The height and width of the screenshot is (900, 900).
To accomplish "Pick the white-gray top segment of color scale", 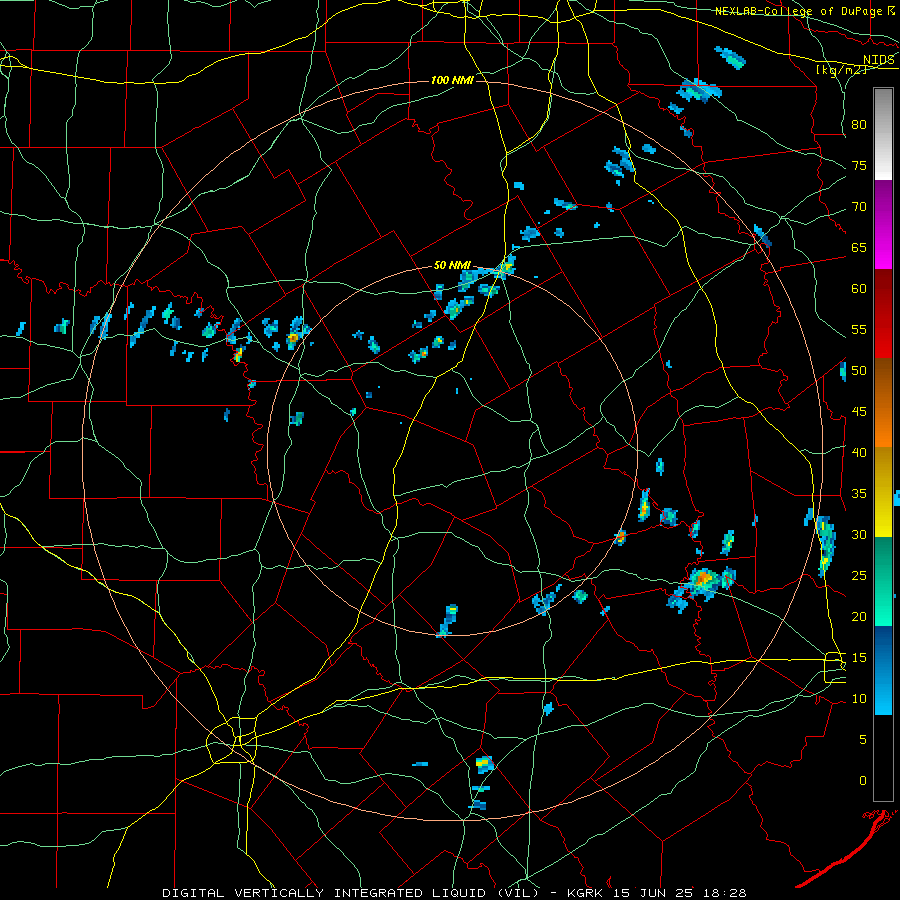I will [x=883, y=134].
